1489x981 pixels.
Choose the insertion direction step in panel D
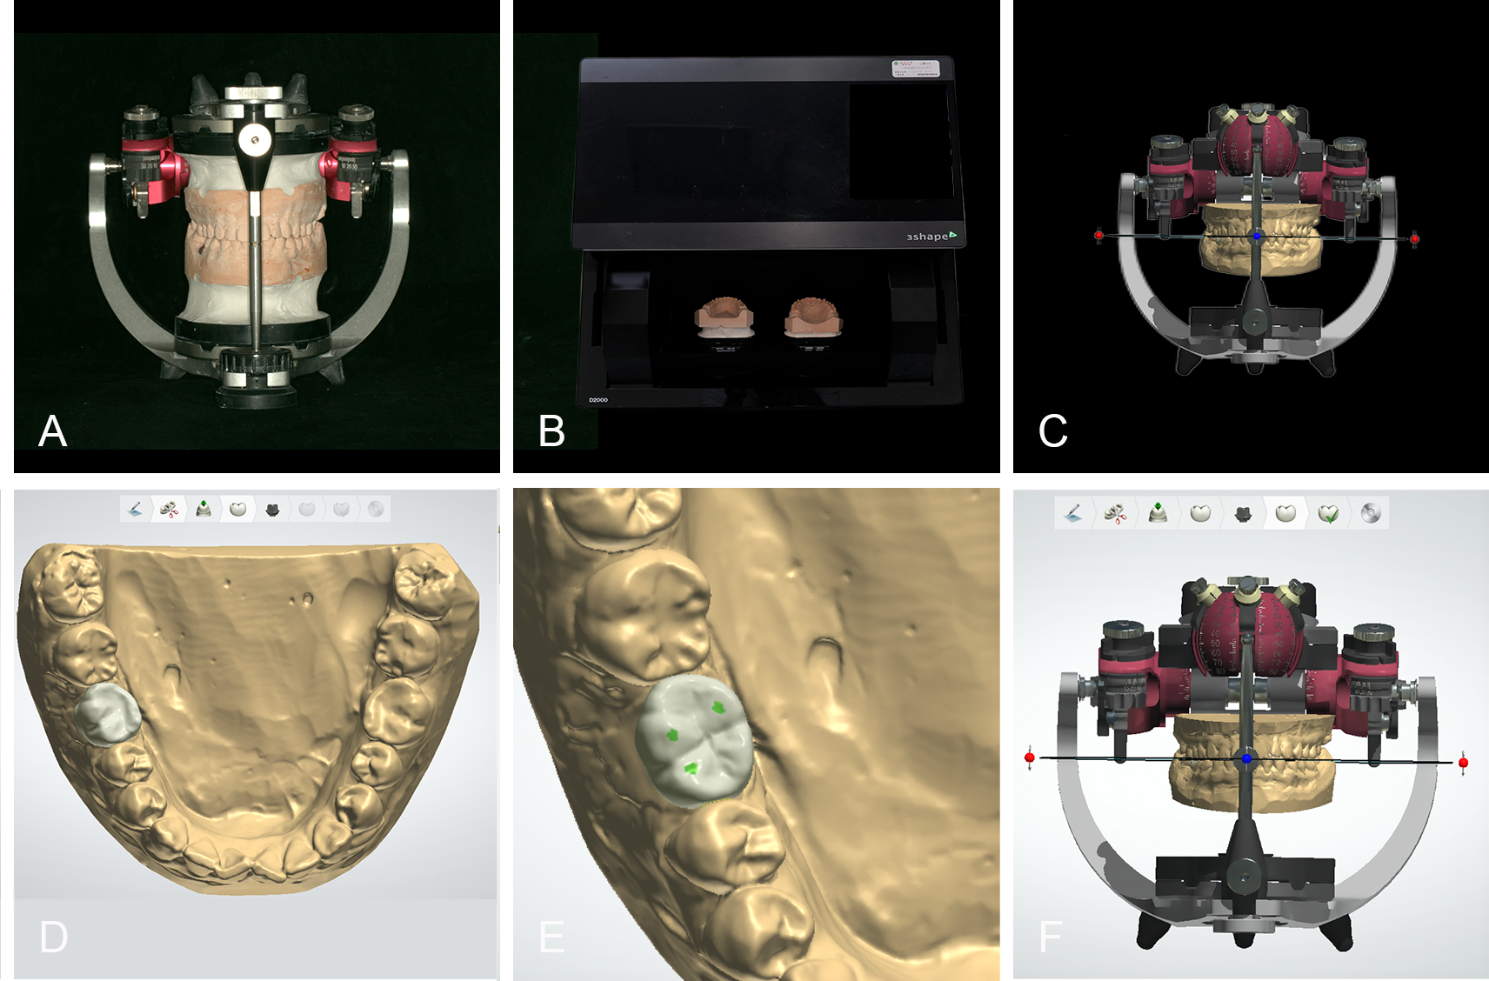[204, 509]
